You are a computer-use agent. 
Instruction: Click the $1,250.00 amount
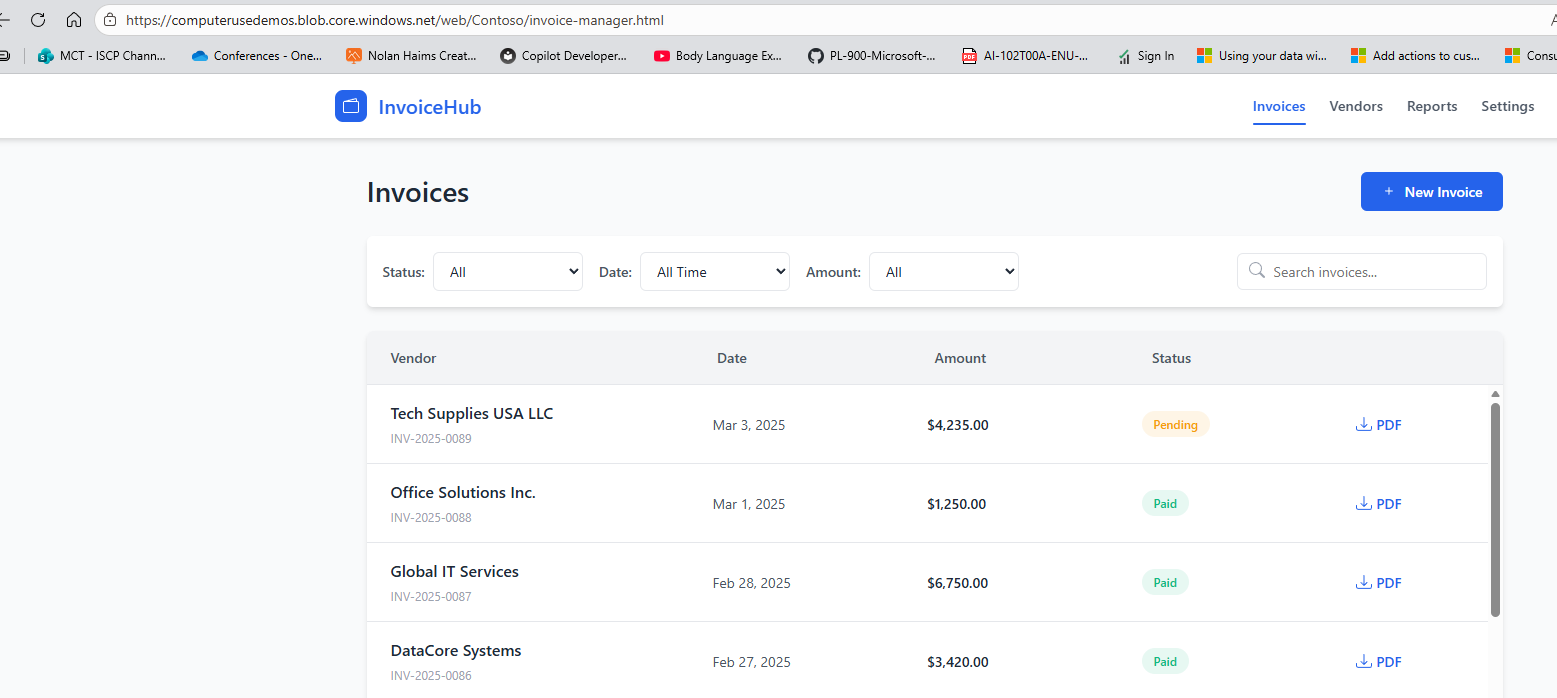(957, 504)
